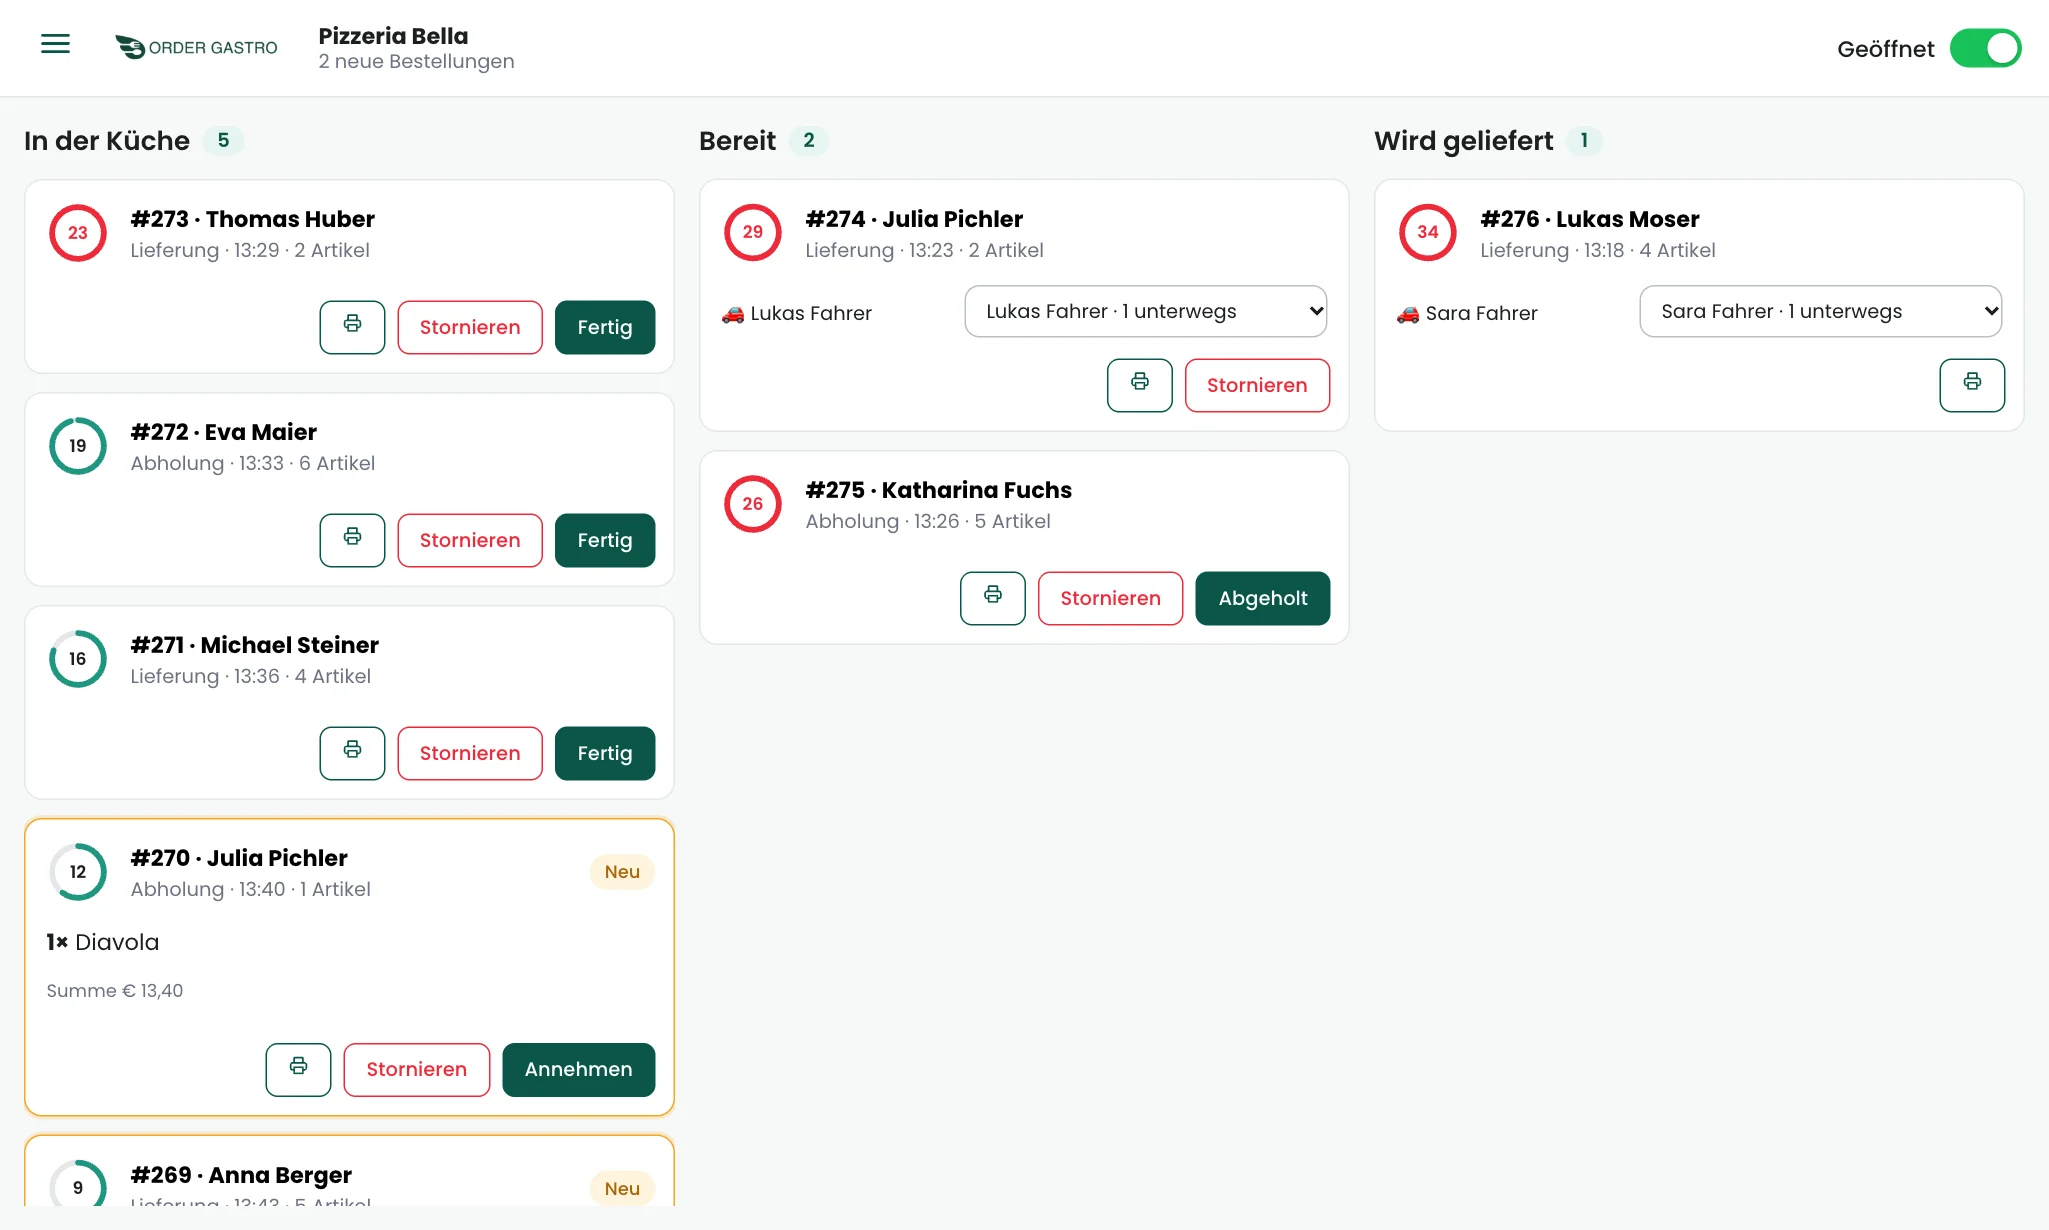The width and height of the screenshot is (2049, 1230).
Task: Print order #270 Julia Pichler
Action: tap(298, 1070)
